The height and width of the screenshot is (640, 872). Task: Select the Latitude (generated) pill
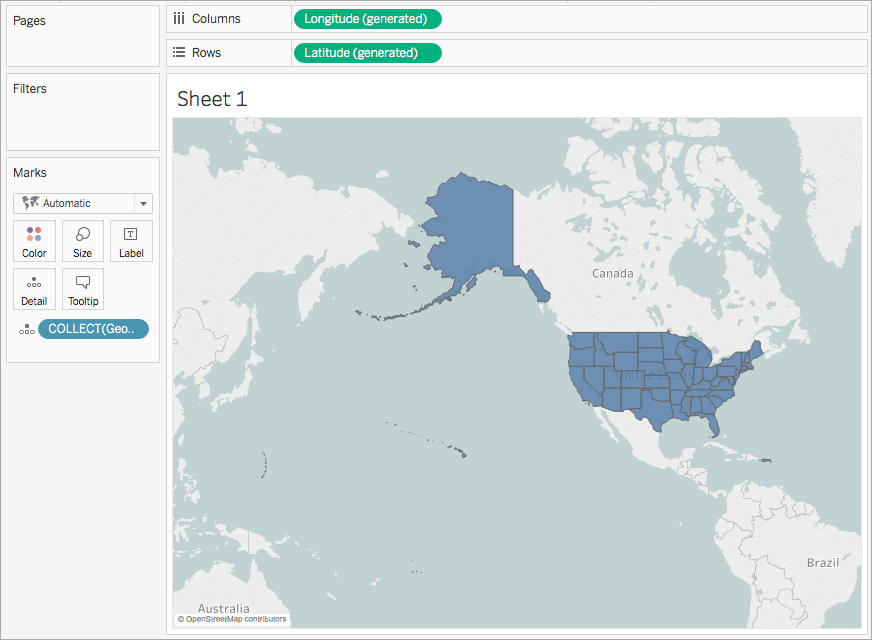pos(368,53)
